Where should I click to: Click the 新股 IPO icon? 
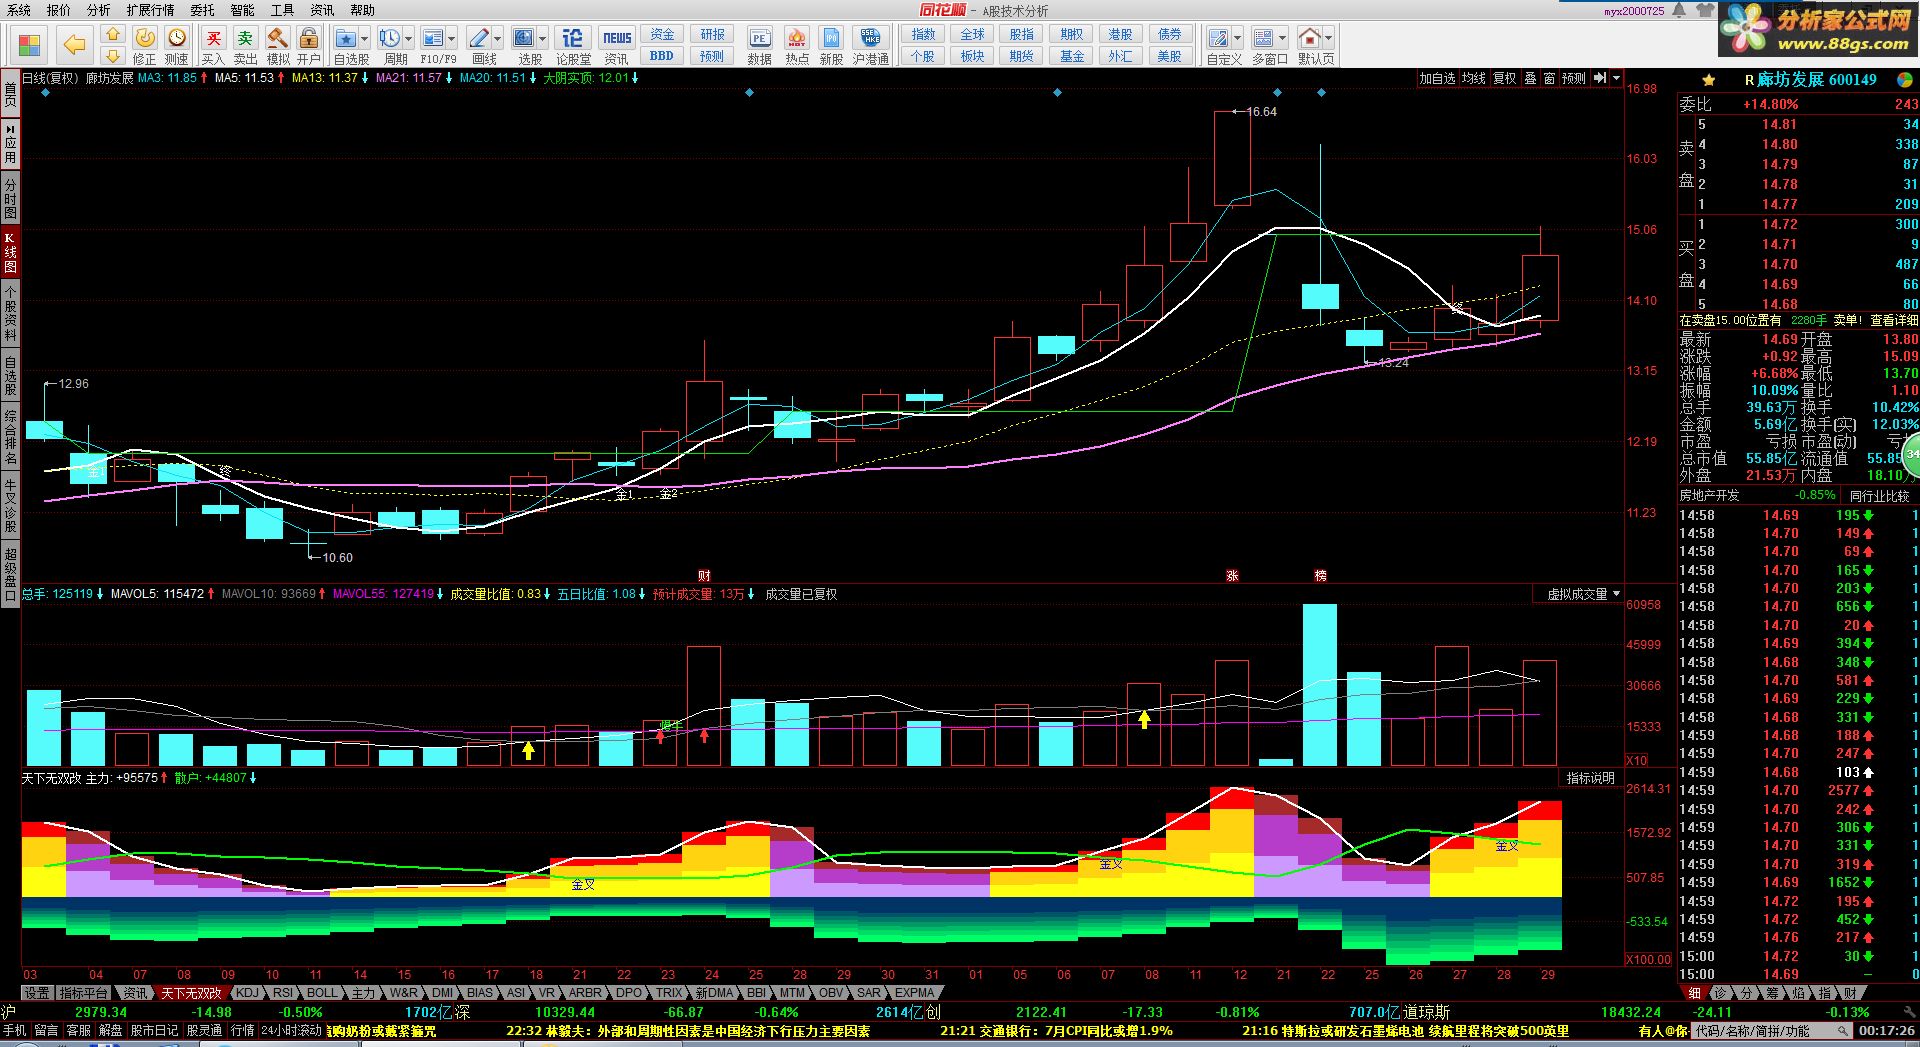point(831,38)
